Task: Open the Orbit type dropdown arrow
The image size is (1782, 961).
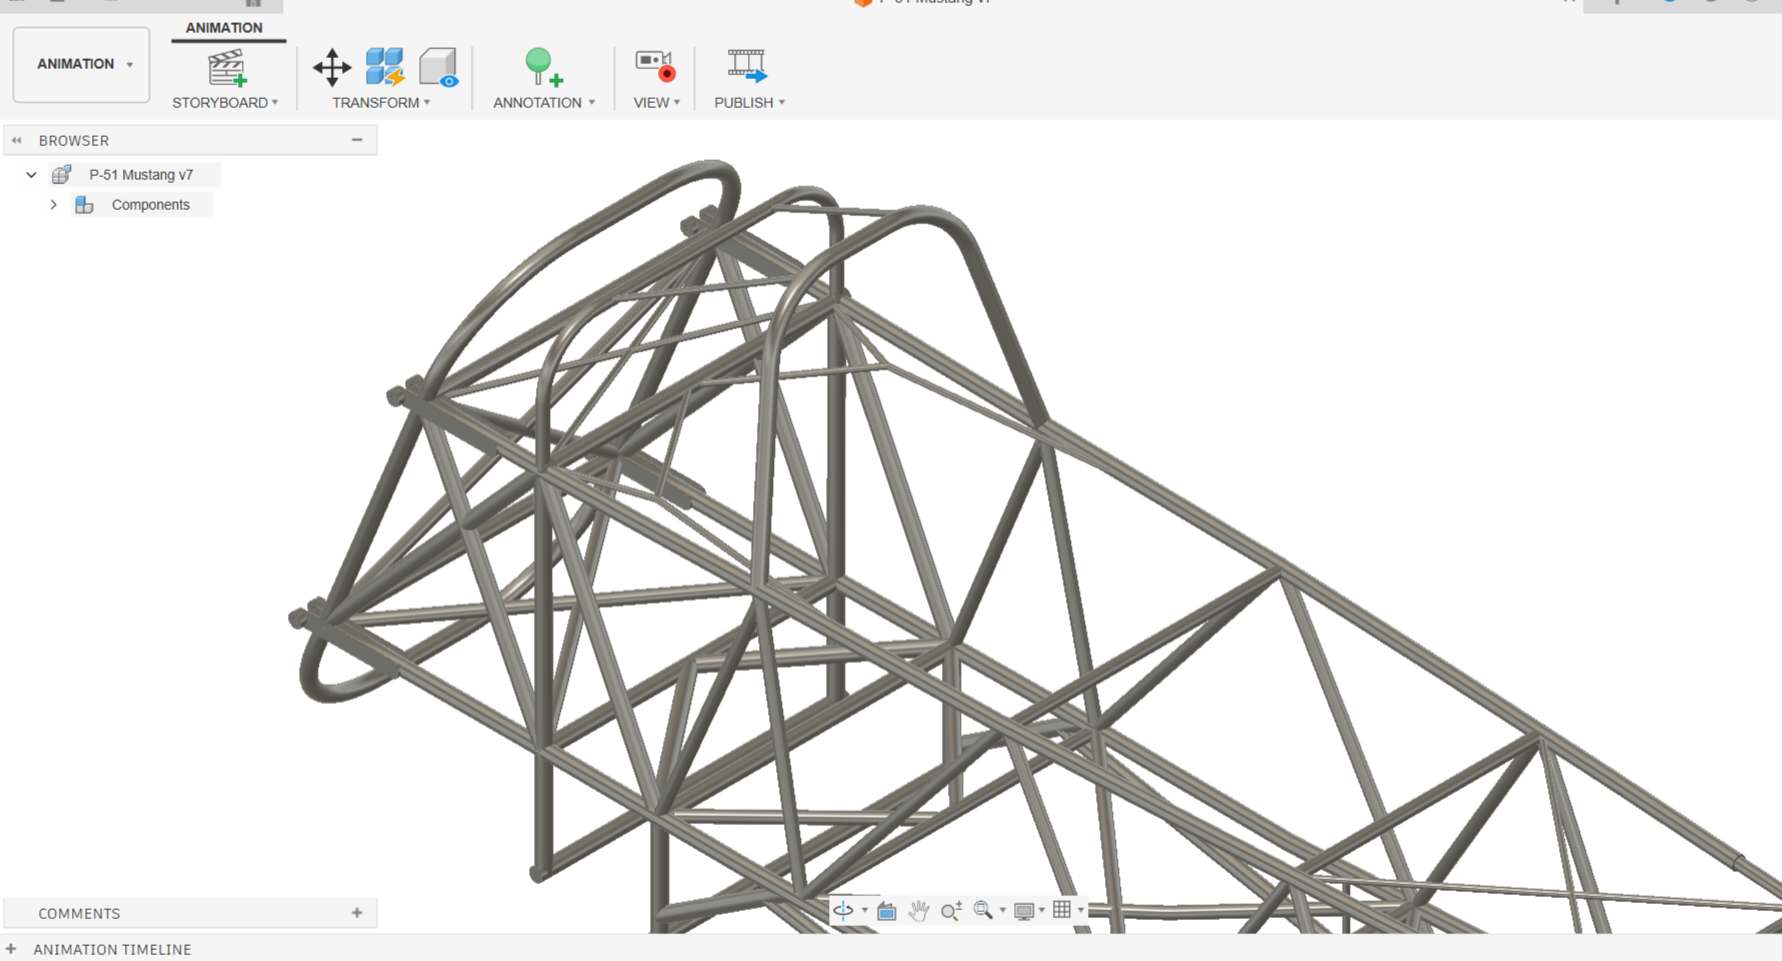Action: click(865, 910)
